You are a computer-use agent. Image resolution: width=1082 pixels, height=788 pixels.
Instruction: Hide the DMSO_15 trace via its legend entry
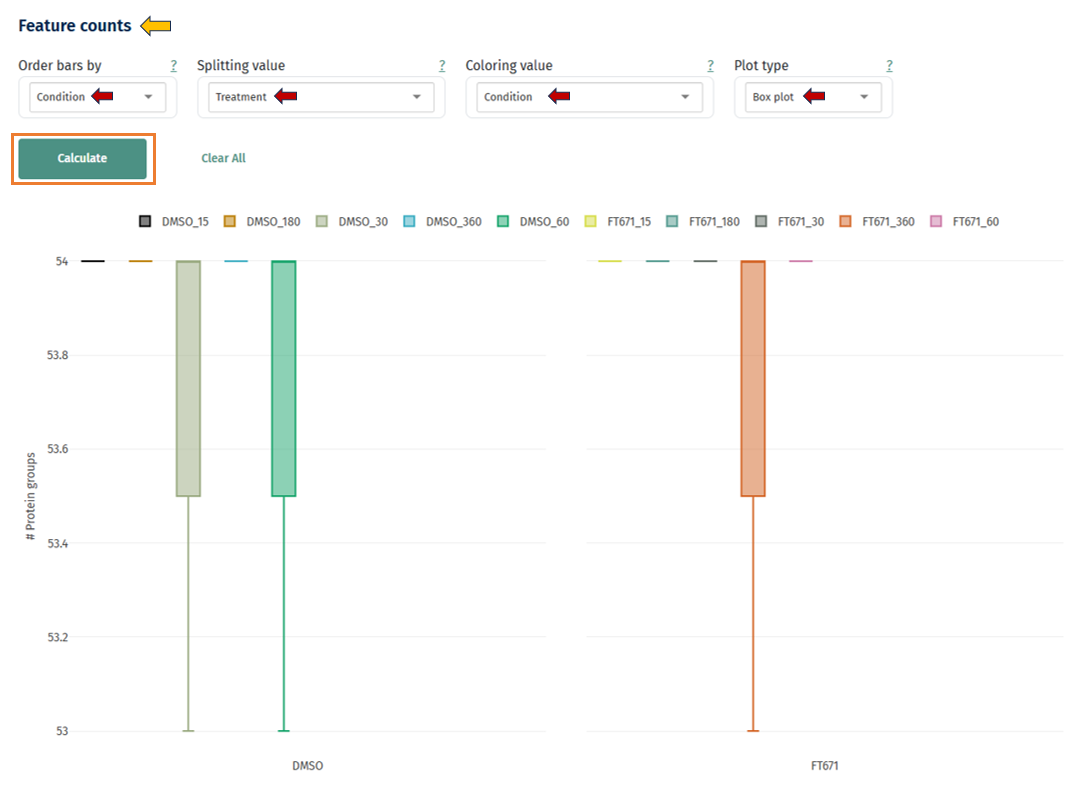pyautogui.click(x=170, y=221)
